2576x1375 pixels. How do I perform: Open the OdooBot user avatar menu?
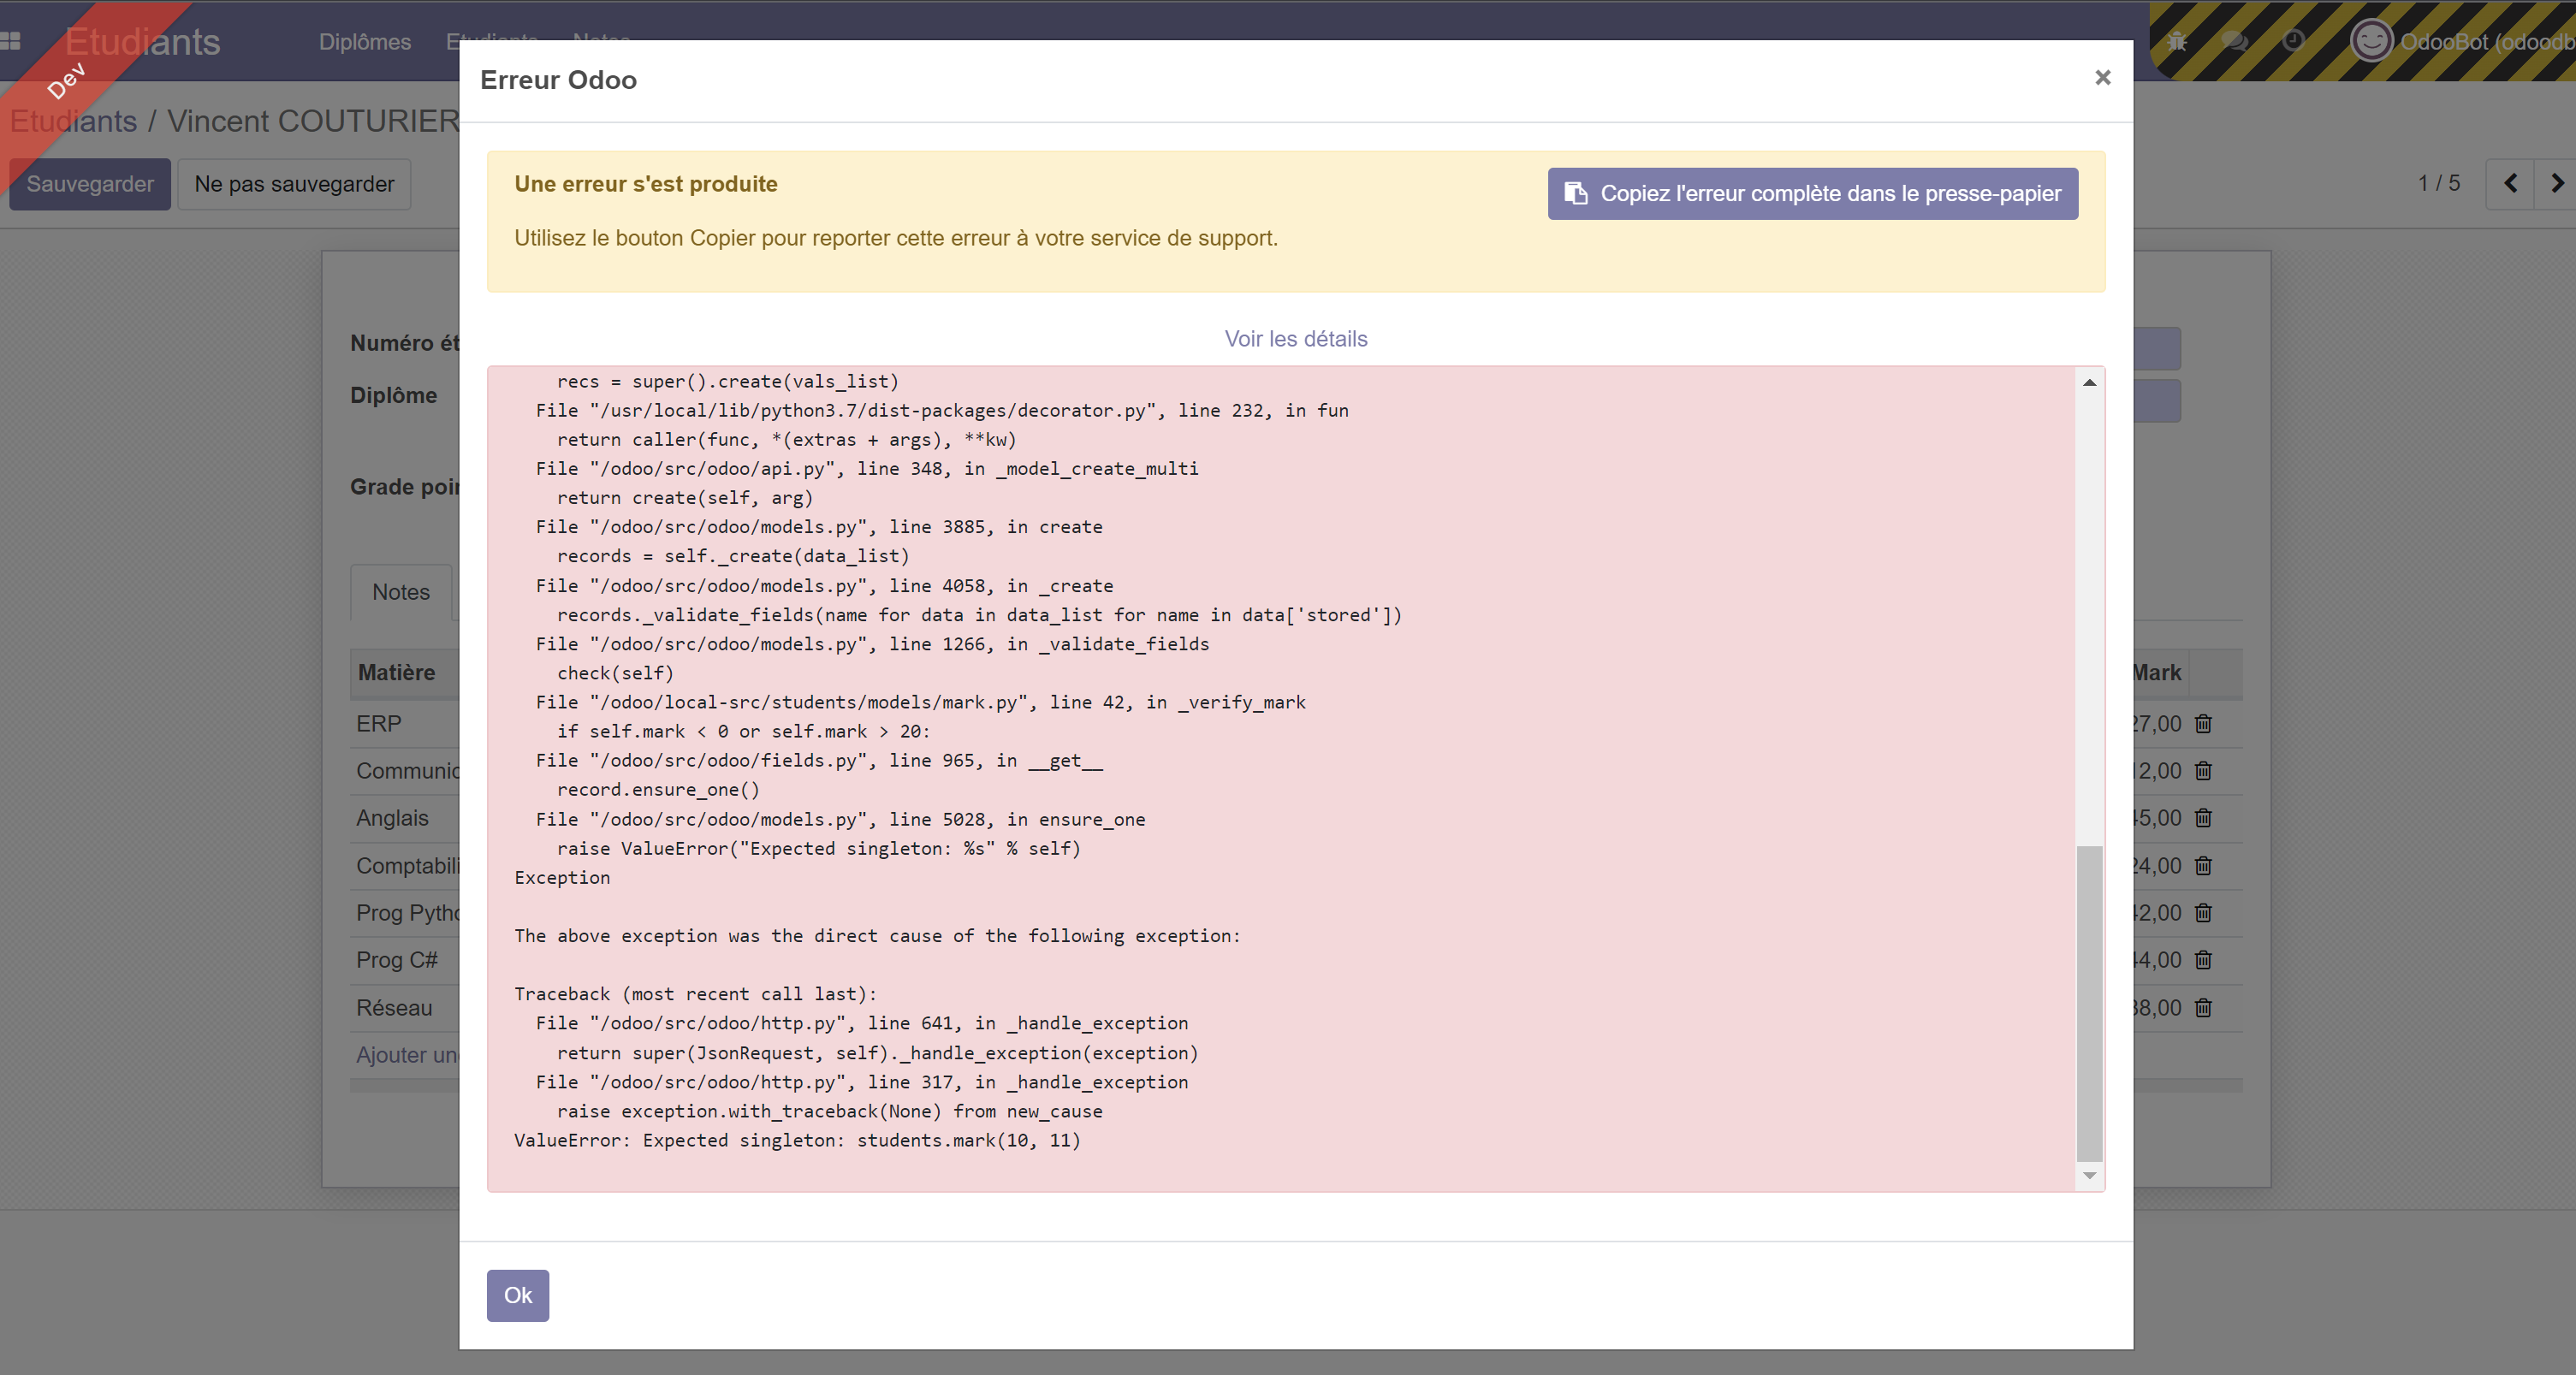[2371, 41]
